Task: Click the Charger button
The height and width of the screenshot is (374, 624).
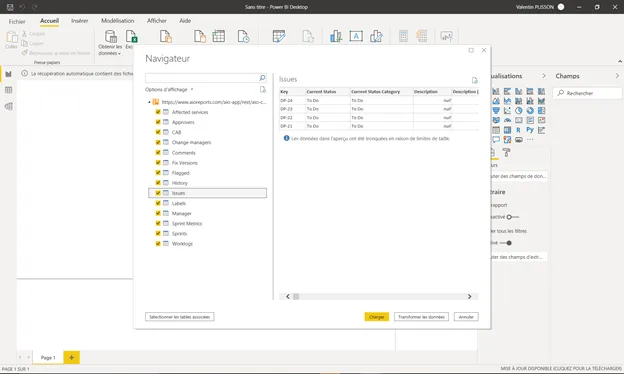Action: point(376,317)
